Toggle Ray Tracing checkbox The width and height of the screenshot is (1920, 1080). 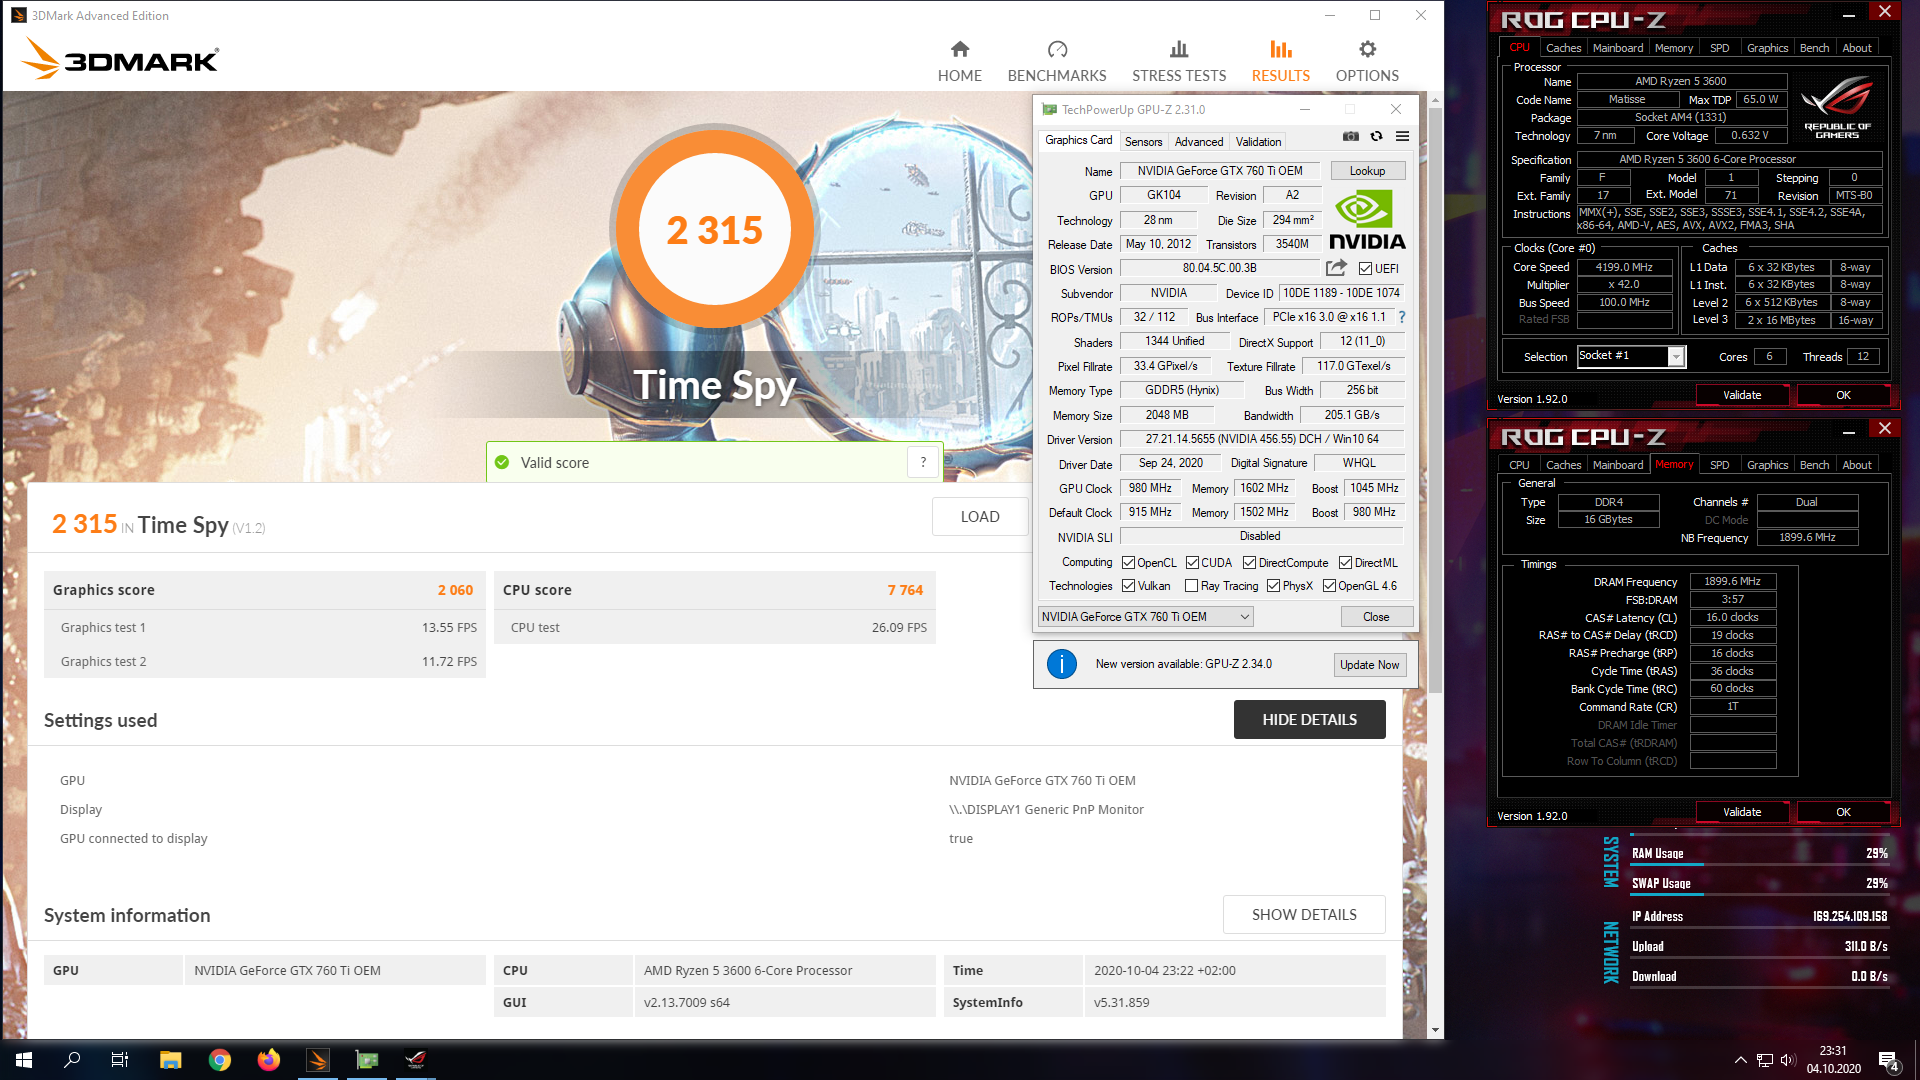point(1191,586)
